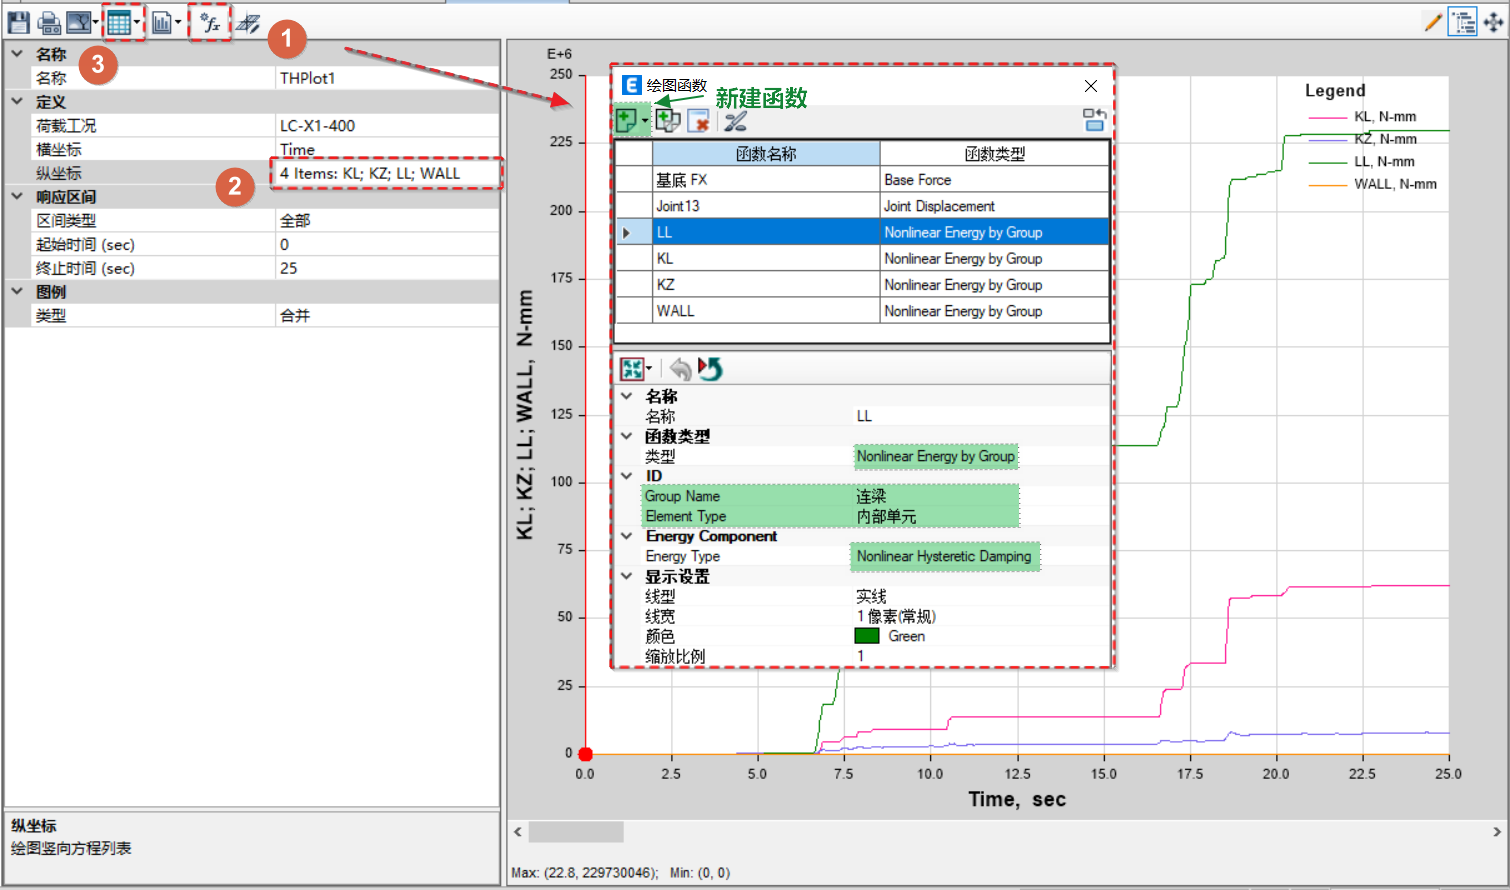Open the bar chart report dropdown

pos(177,22)
